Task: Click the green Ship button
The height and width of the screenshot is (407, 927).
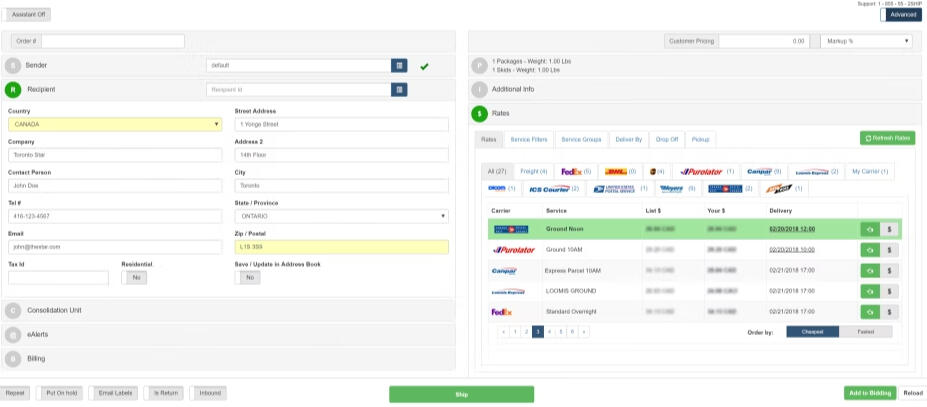Action: pos(461,394)
